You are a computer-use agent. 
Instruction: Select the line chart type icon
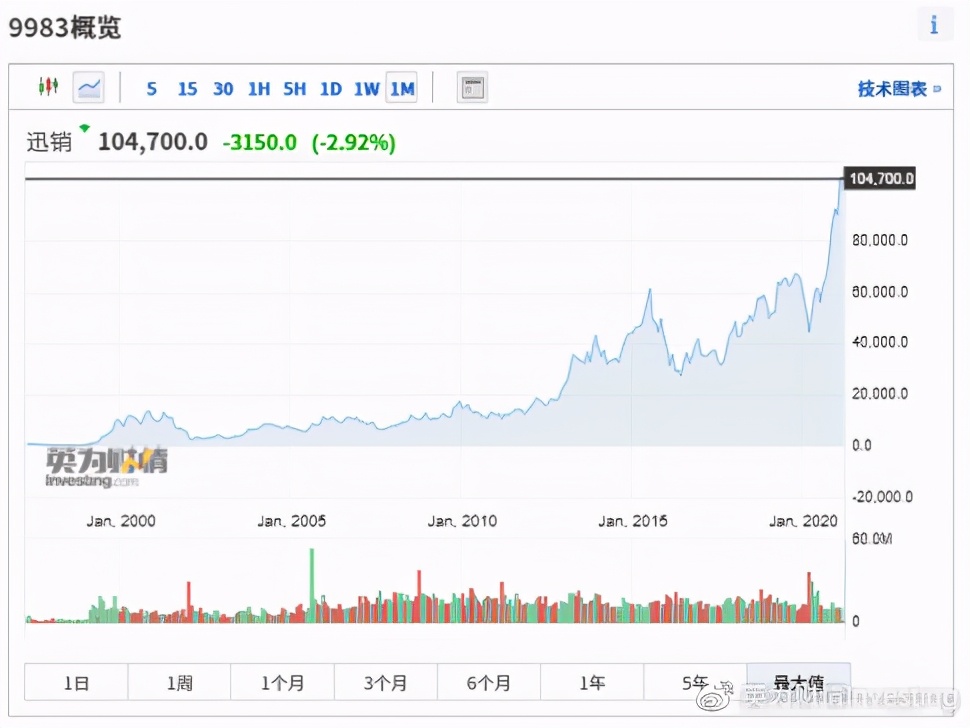tap(88, 88)
